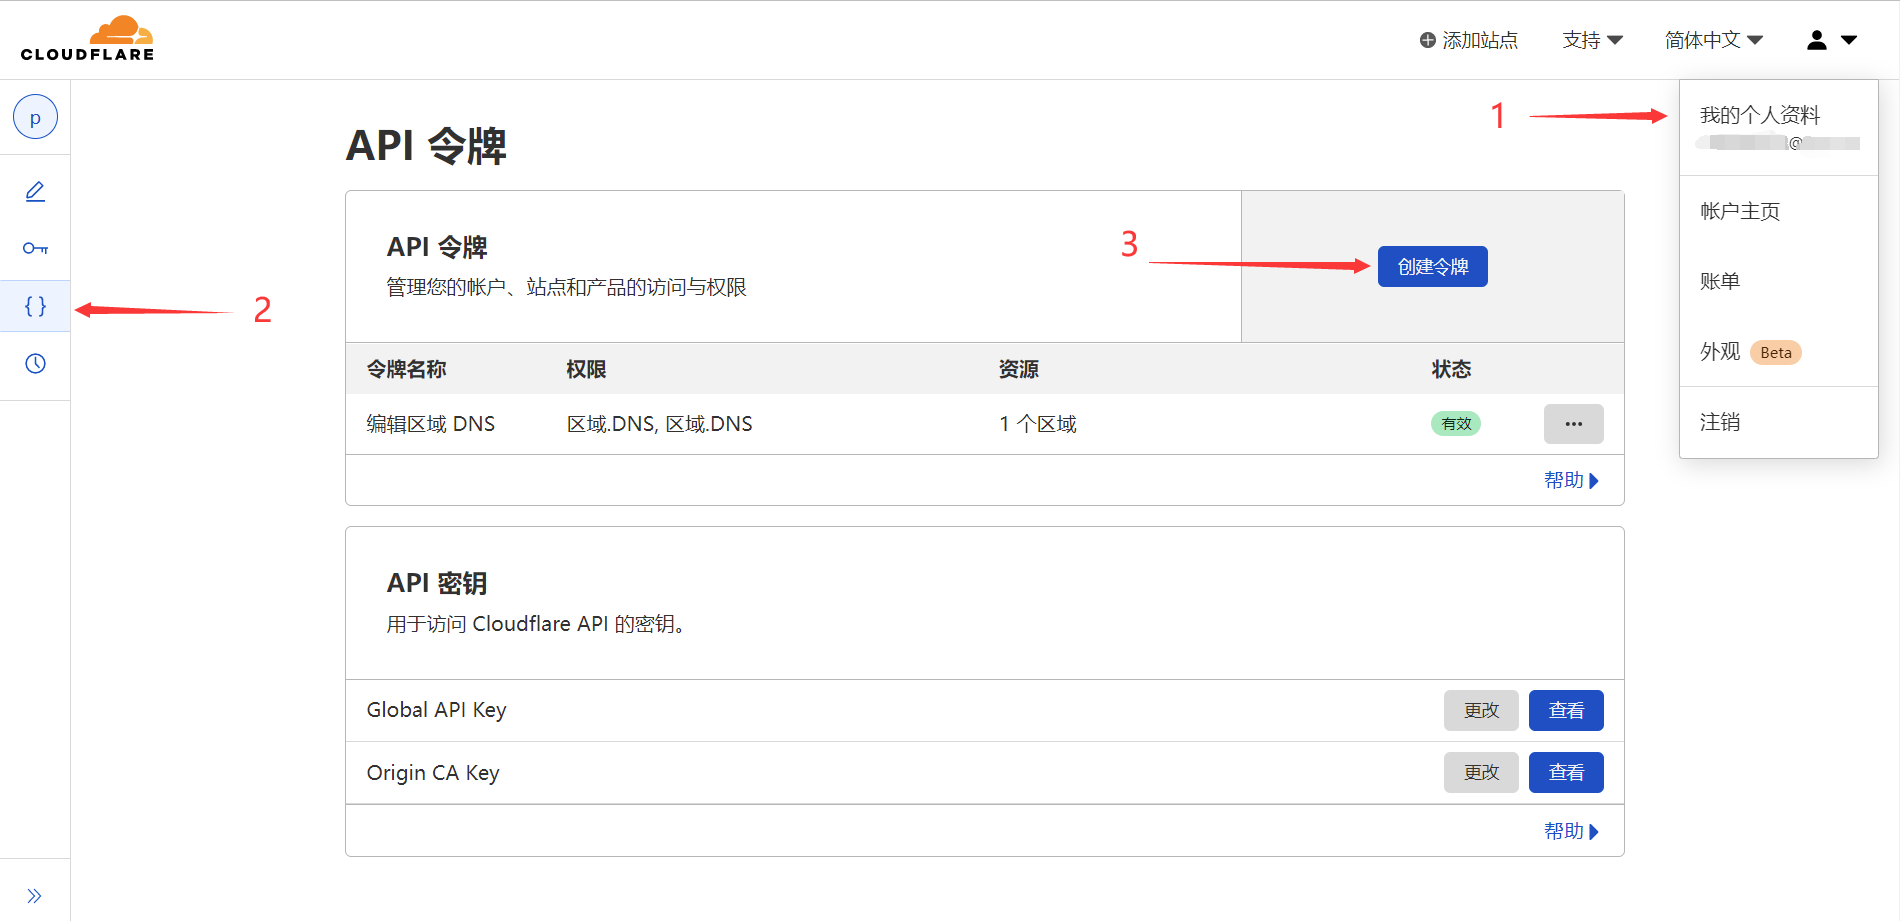Click 查看 next to Global API Key

point(1565,710)
